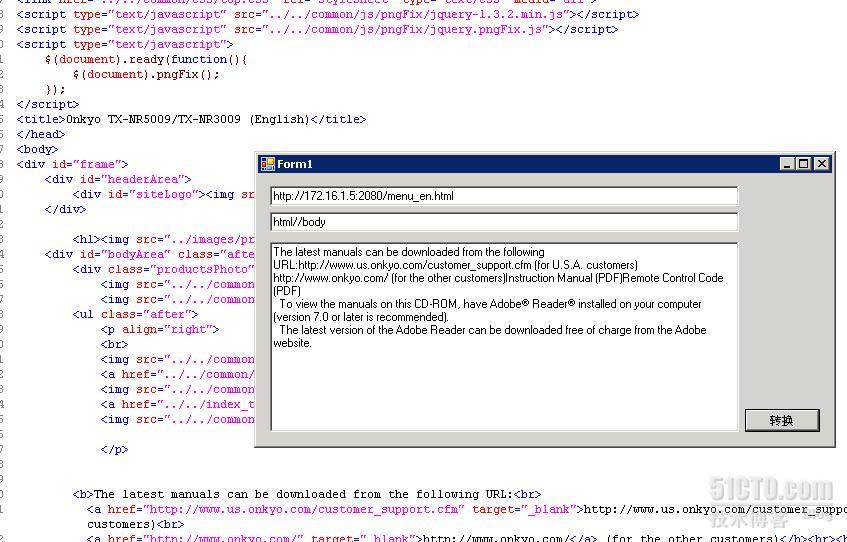The width and height of the screenshot is (847, 542).
Task: Click 'To view the manuals on this CD-ROM' output line
Action: [x=490, y=304]
